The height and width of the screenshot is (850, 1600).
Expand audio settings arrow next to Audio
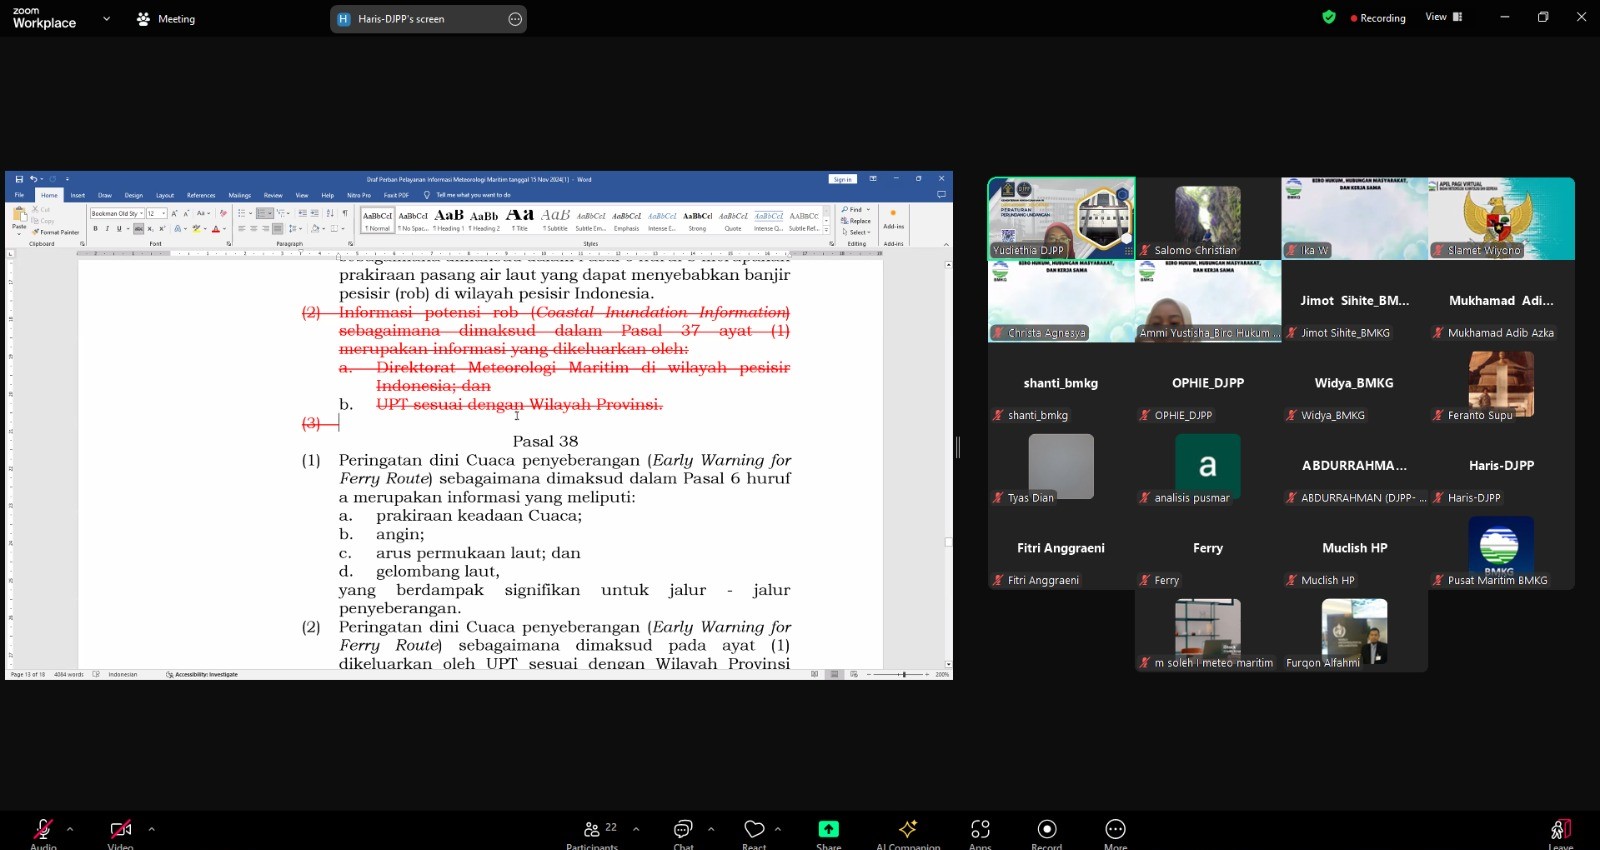tap(70, 829)
